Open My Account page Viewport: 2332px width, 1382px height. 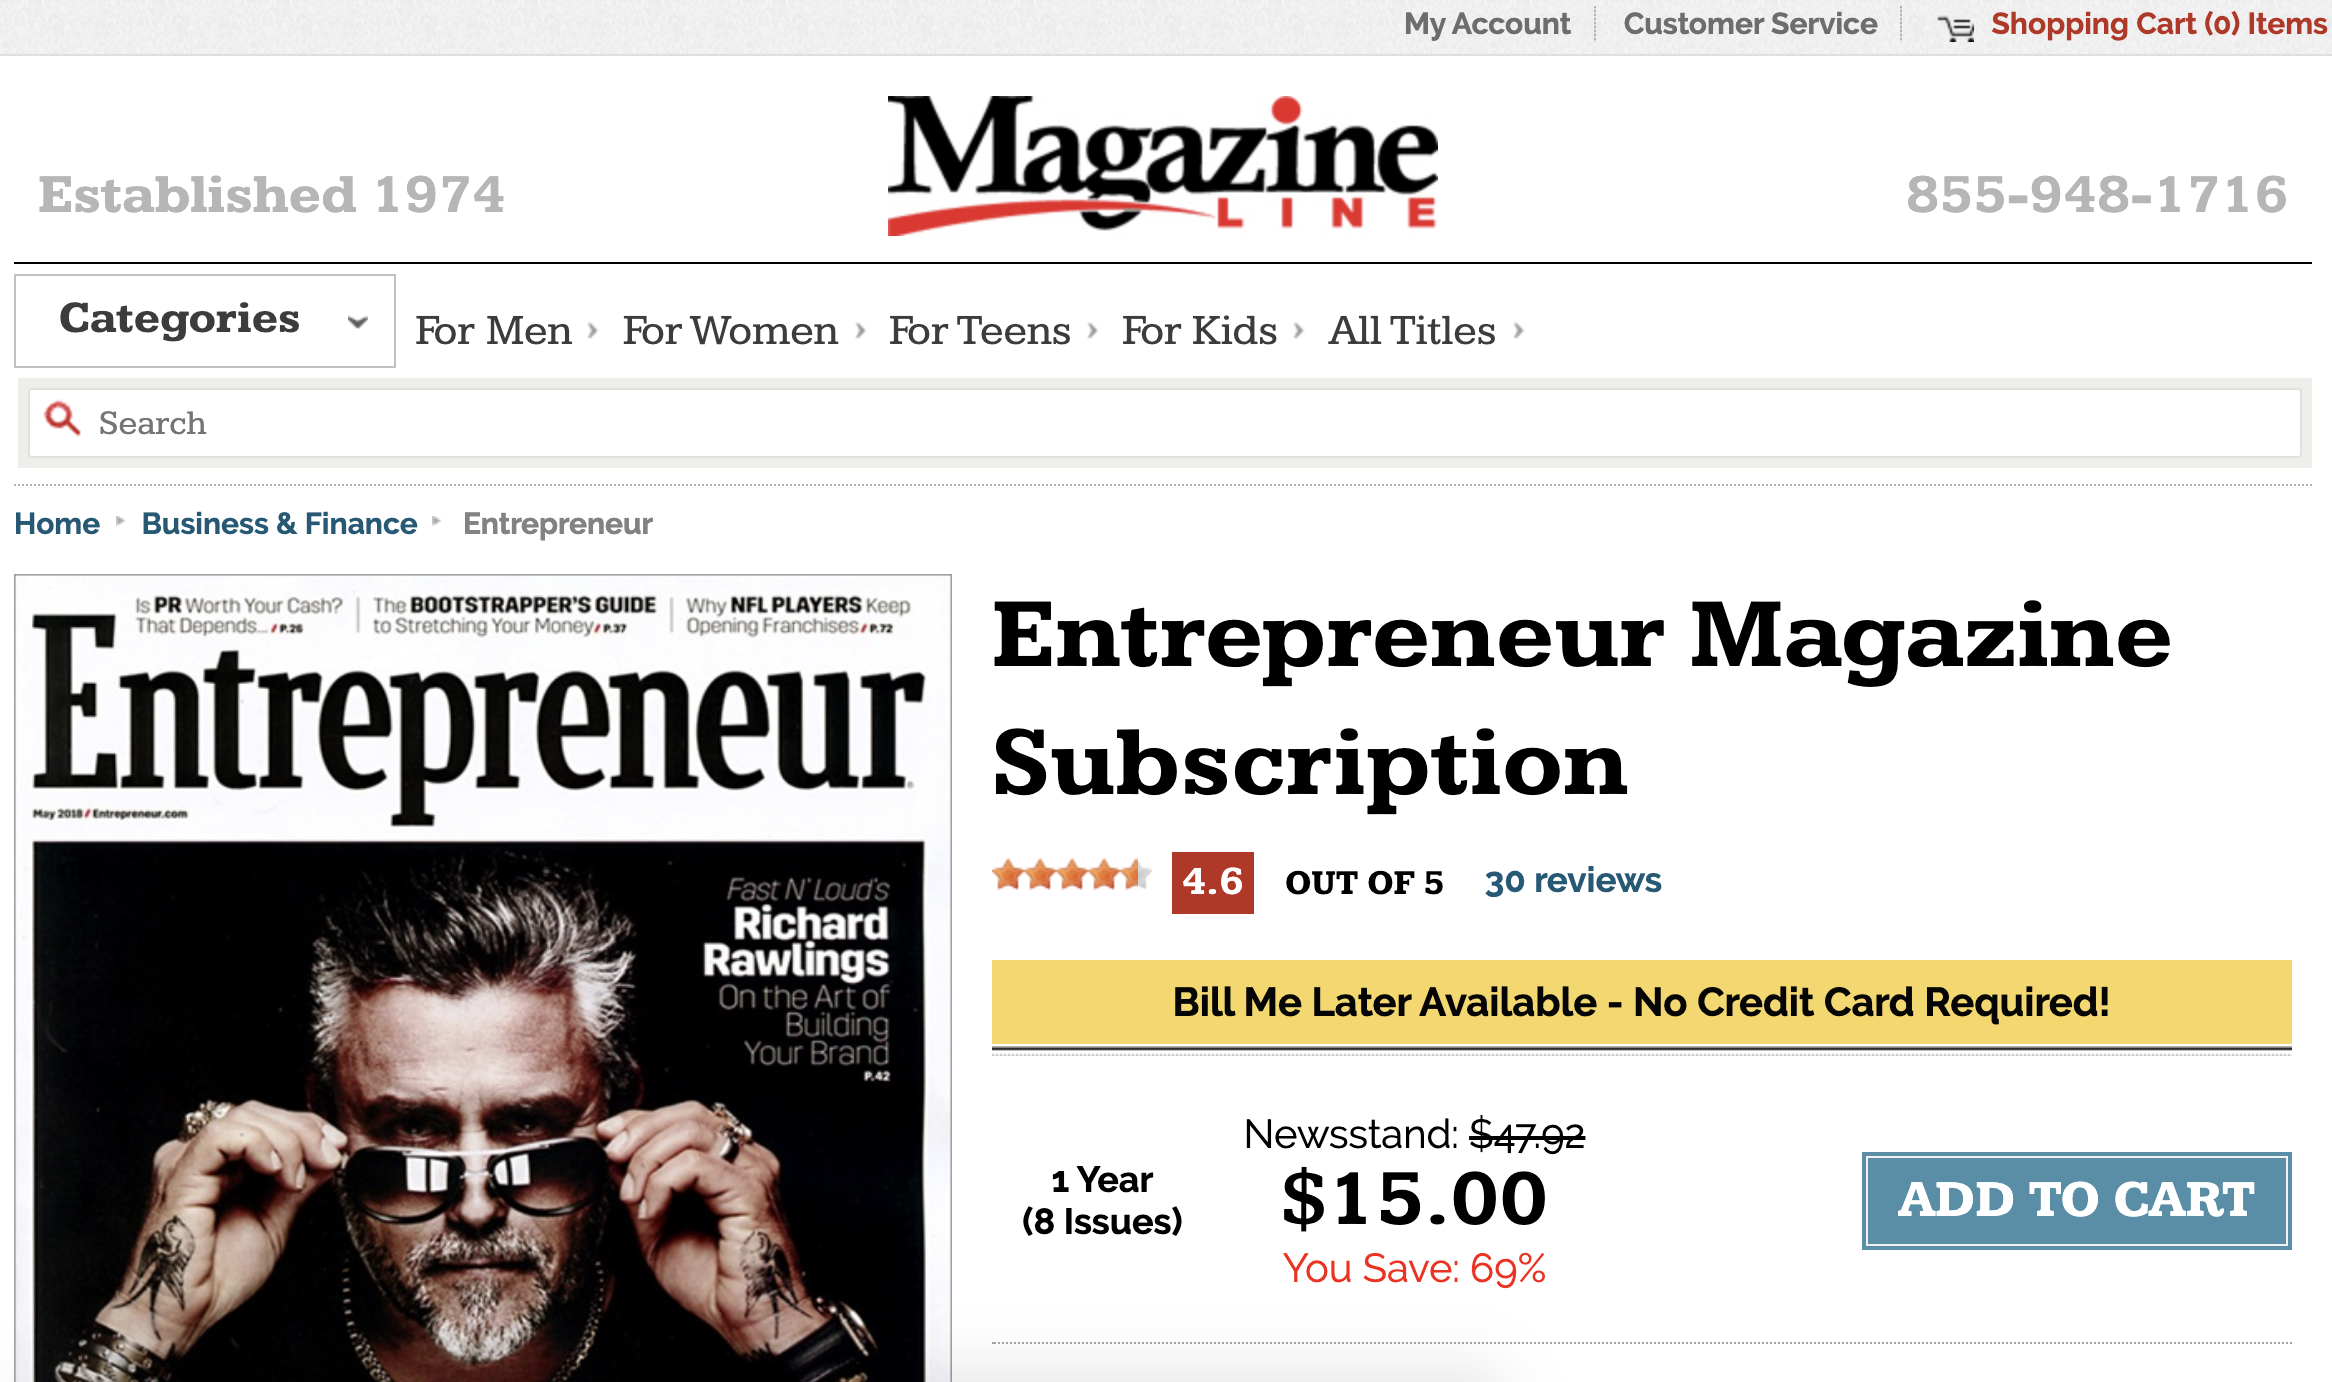click(x=1487, y=24)
